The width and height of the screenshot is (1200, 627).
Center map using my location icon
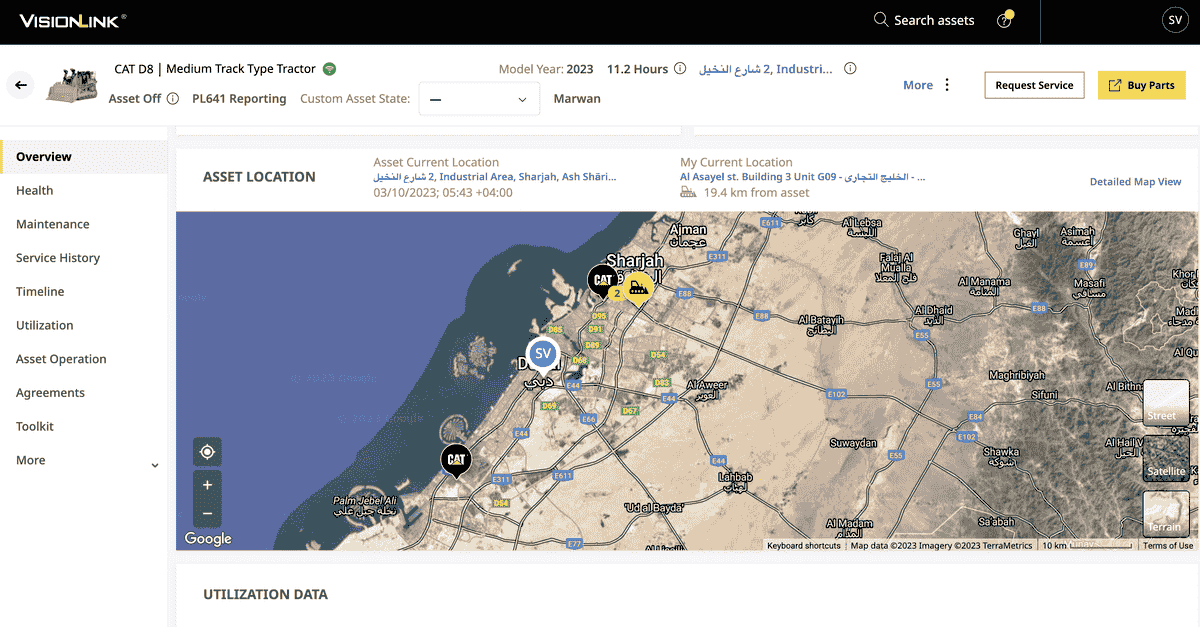(207, 452)
